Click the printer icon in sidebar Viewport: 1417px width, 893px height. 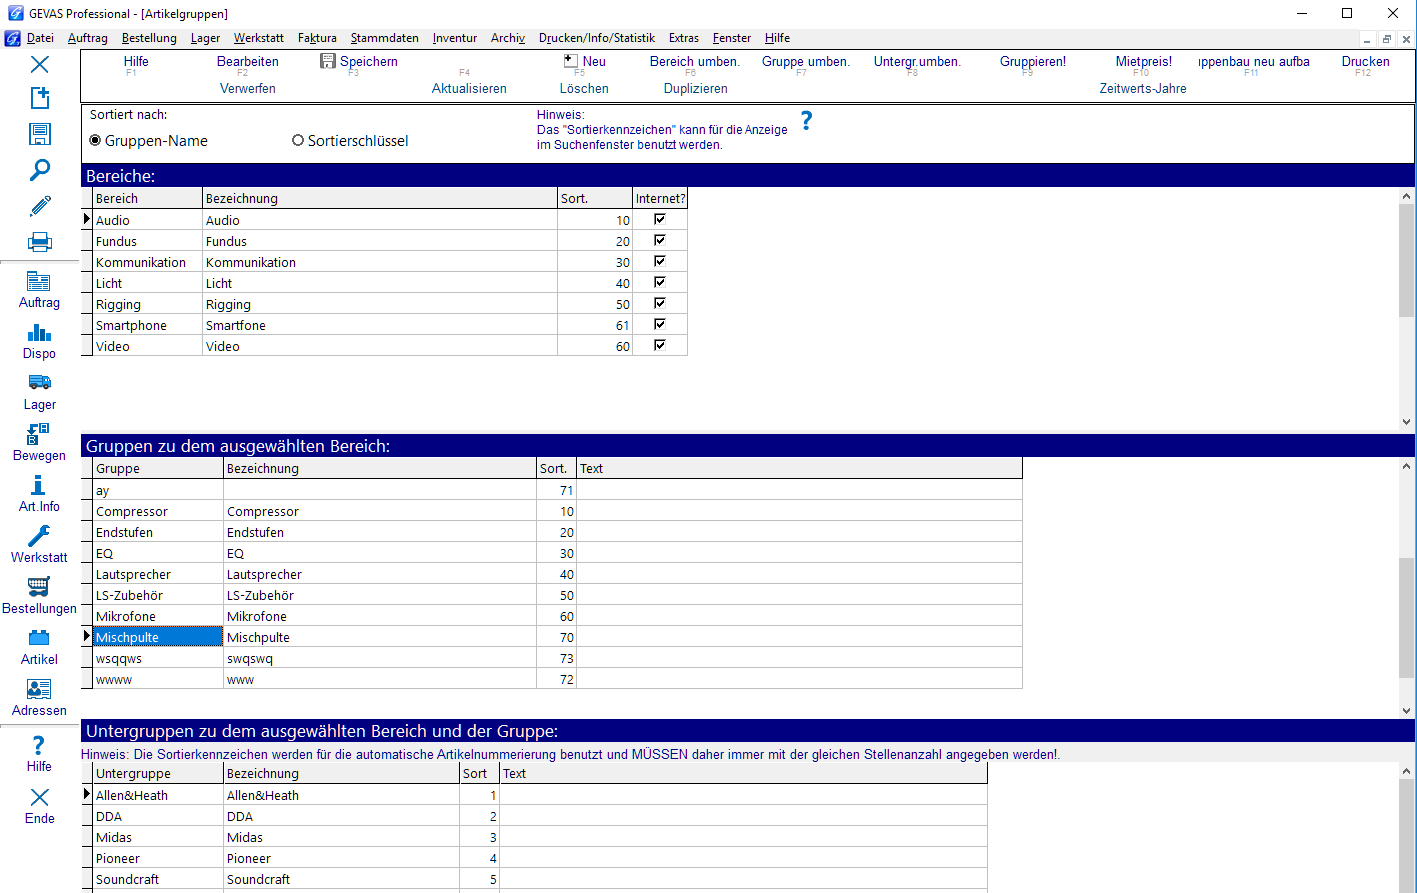coord(40,242)
